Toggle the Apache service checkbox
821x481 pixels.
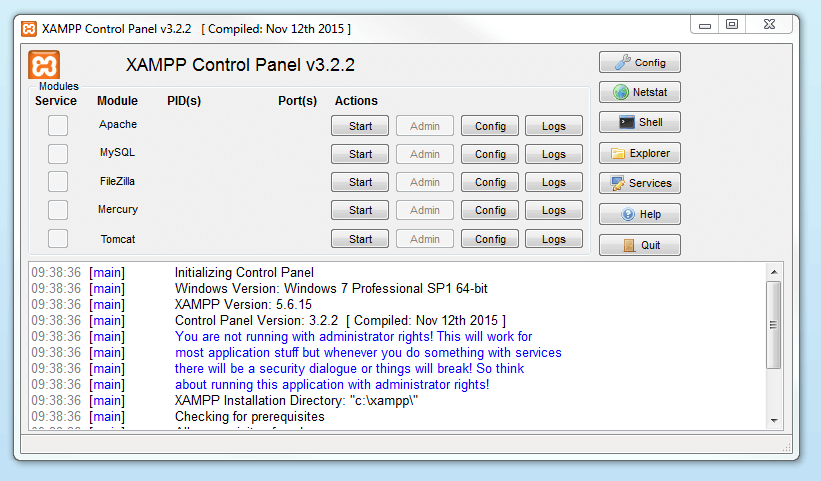point(58,125)
